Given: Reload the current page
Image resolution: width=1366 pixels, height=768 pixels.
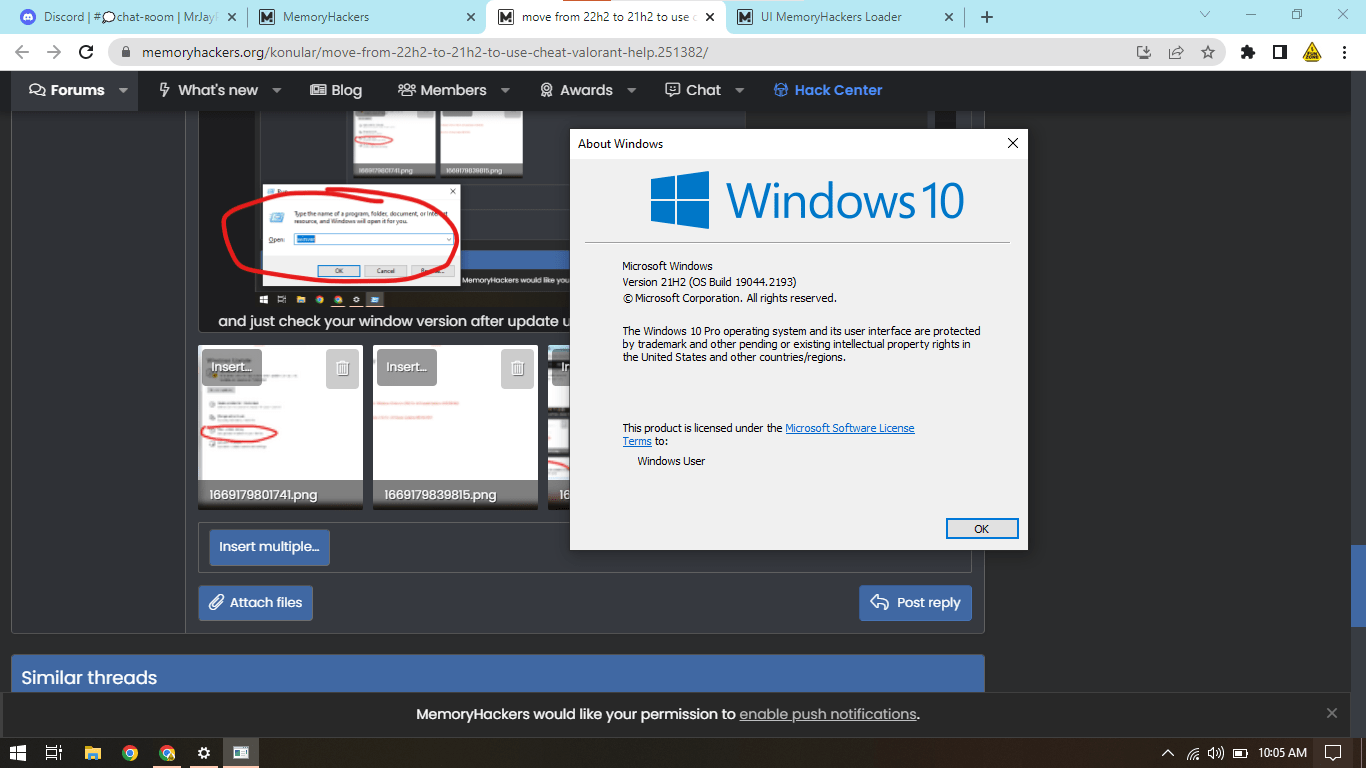Looking at the screenshot, I should pyautogui.click(x=86, y=52).
